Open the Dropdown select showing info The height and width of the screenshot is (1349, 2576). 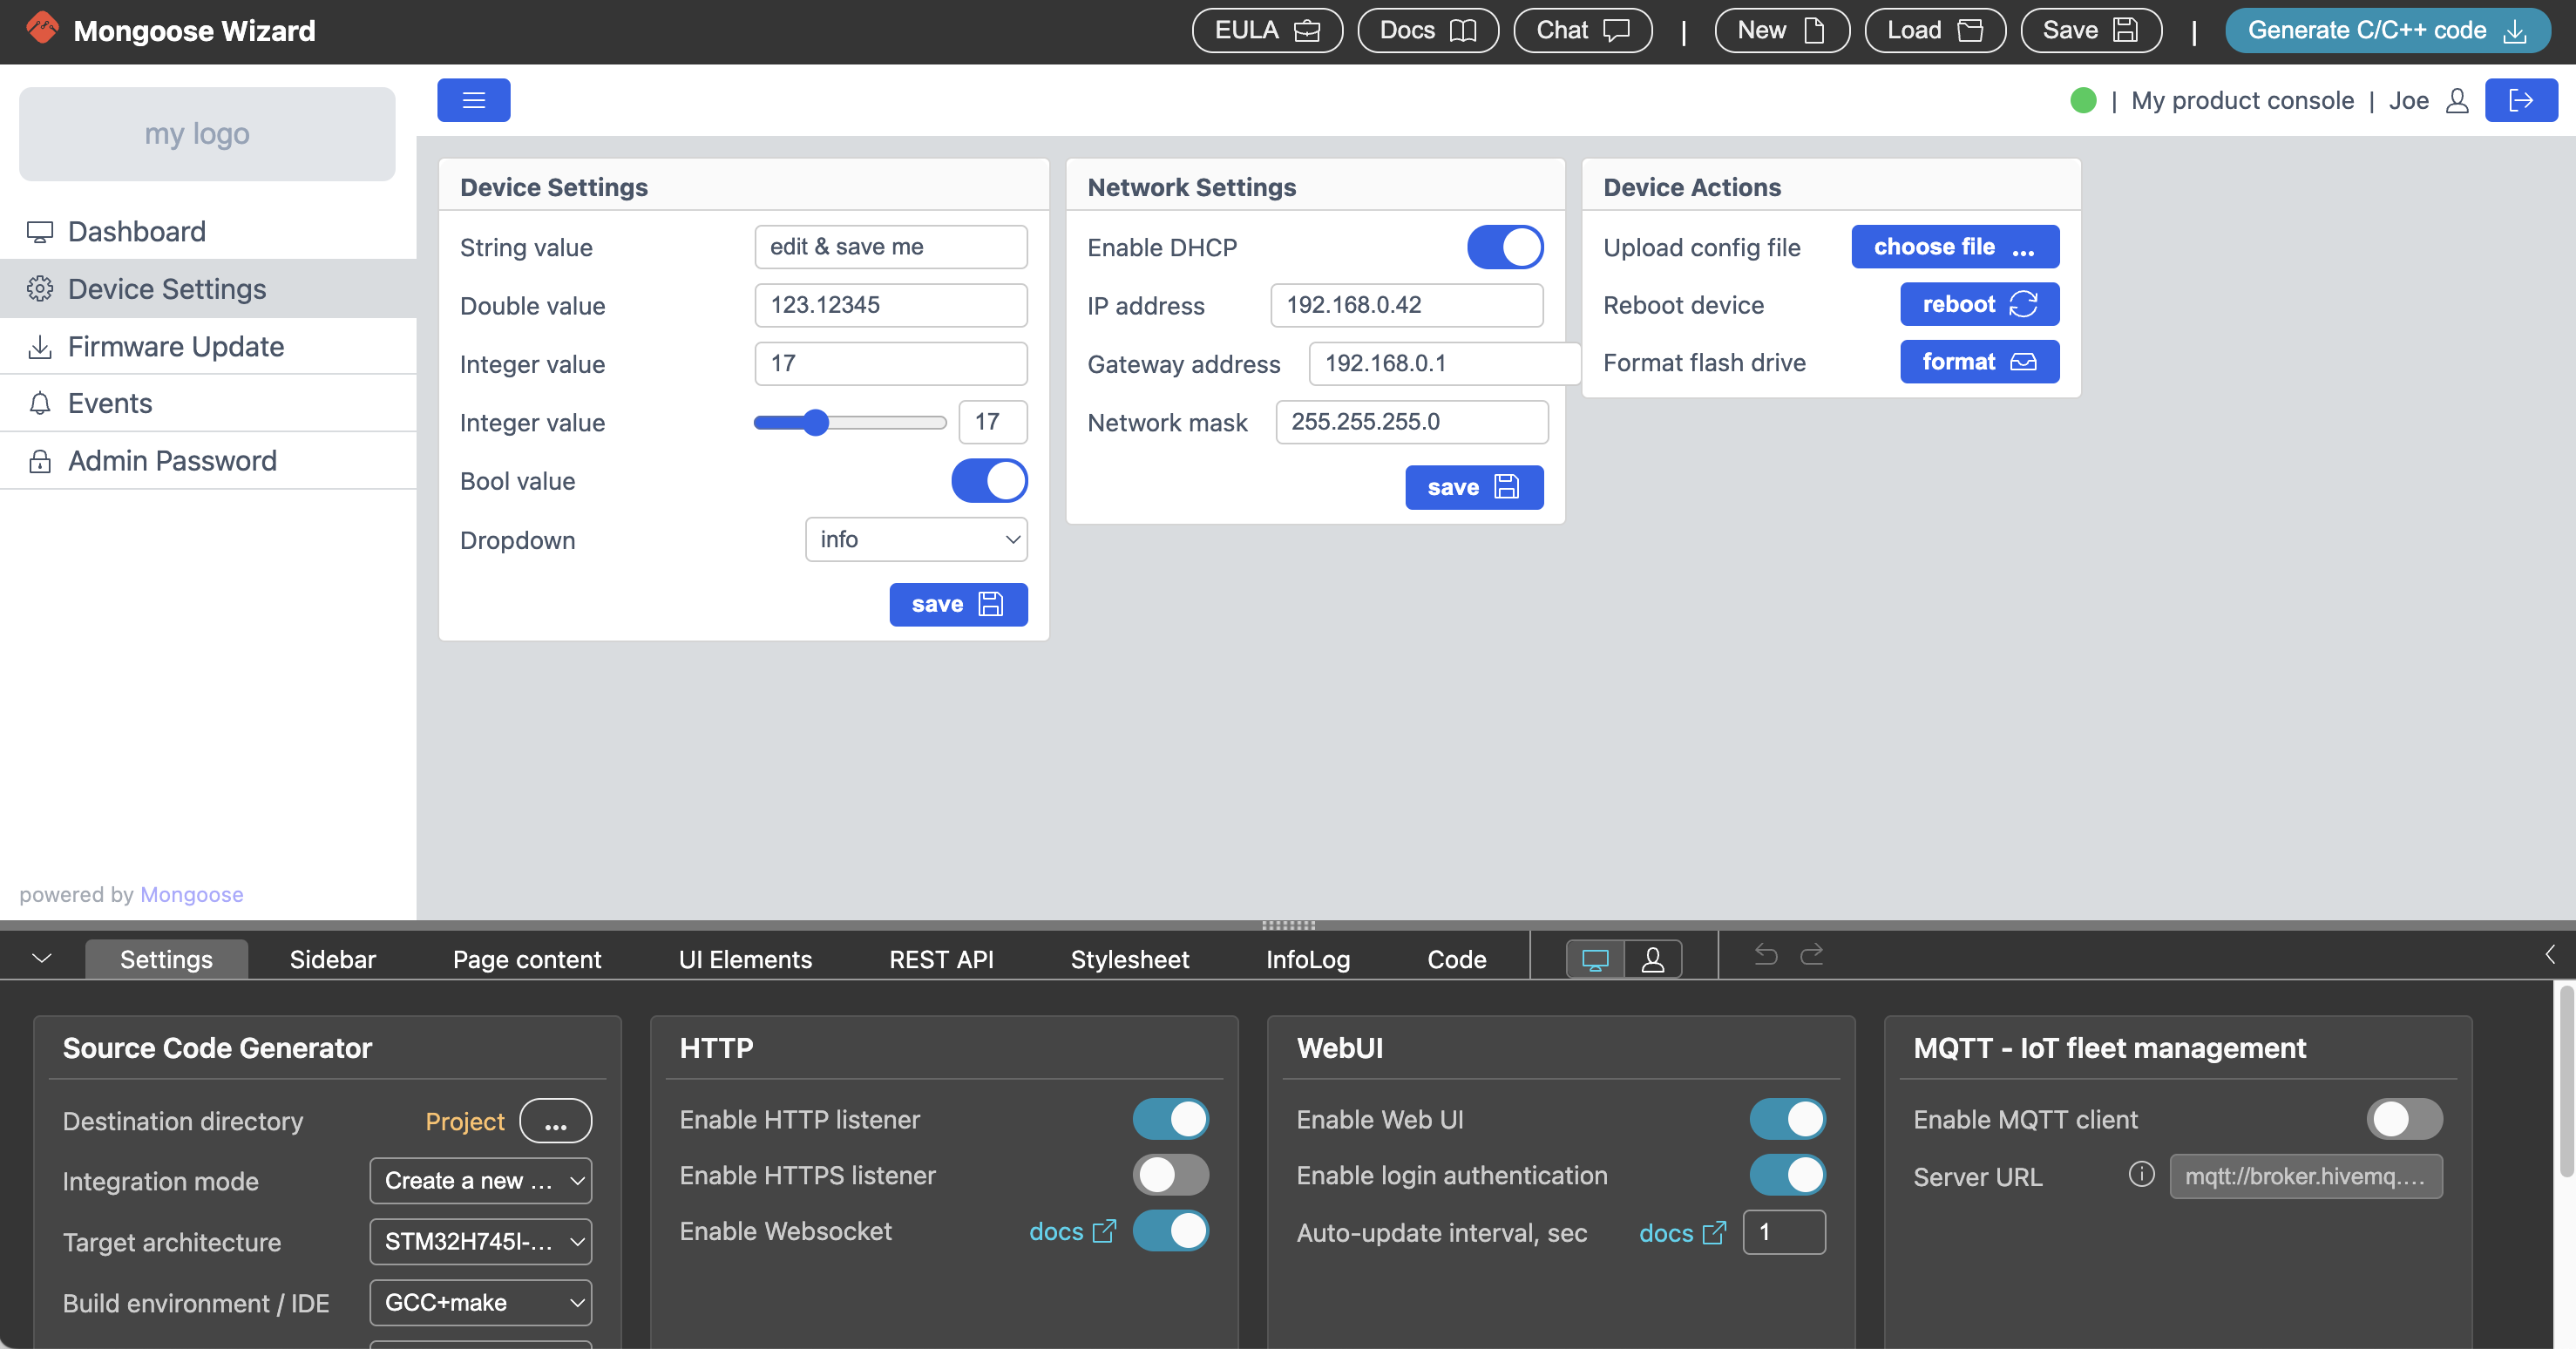[916, 539]
